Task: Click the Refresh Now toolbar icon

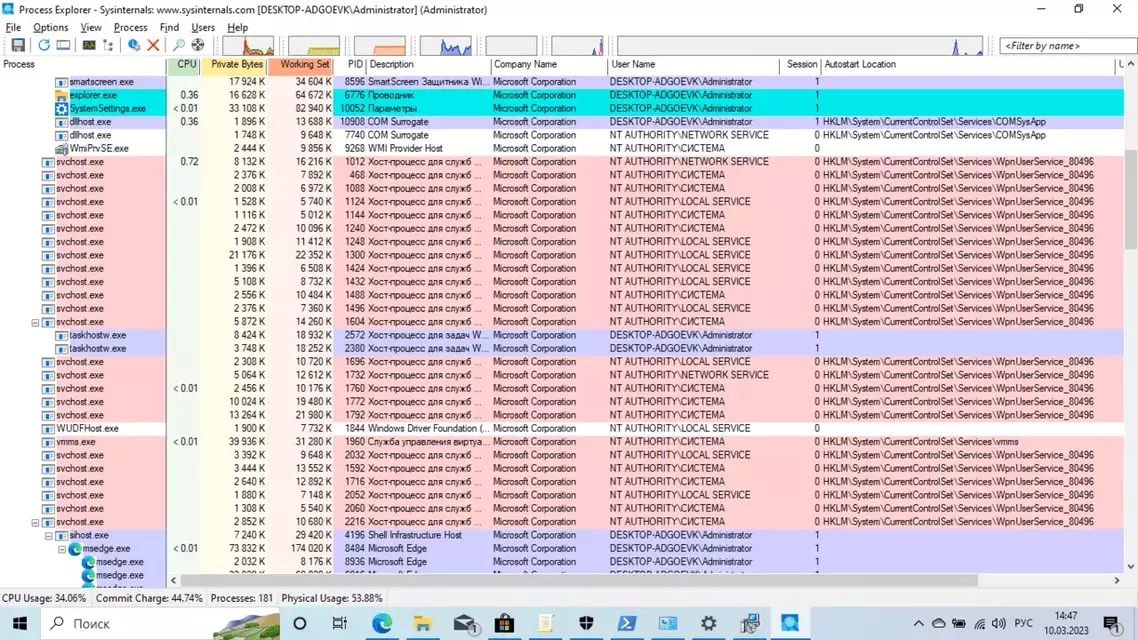Action: point(44,45)
